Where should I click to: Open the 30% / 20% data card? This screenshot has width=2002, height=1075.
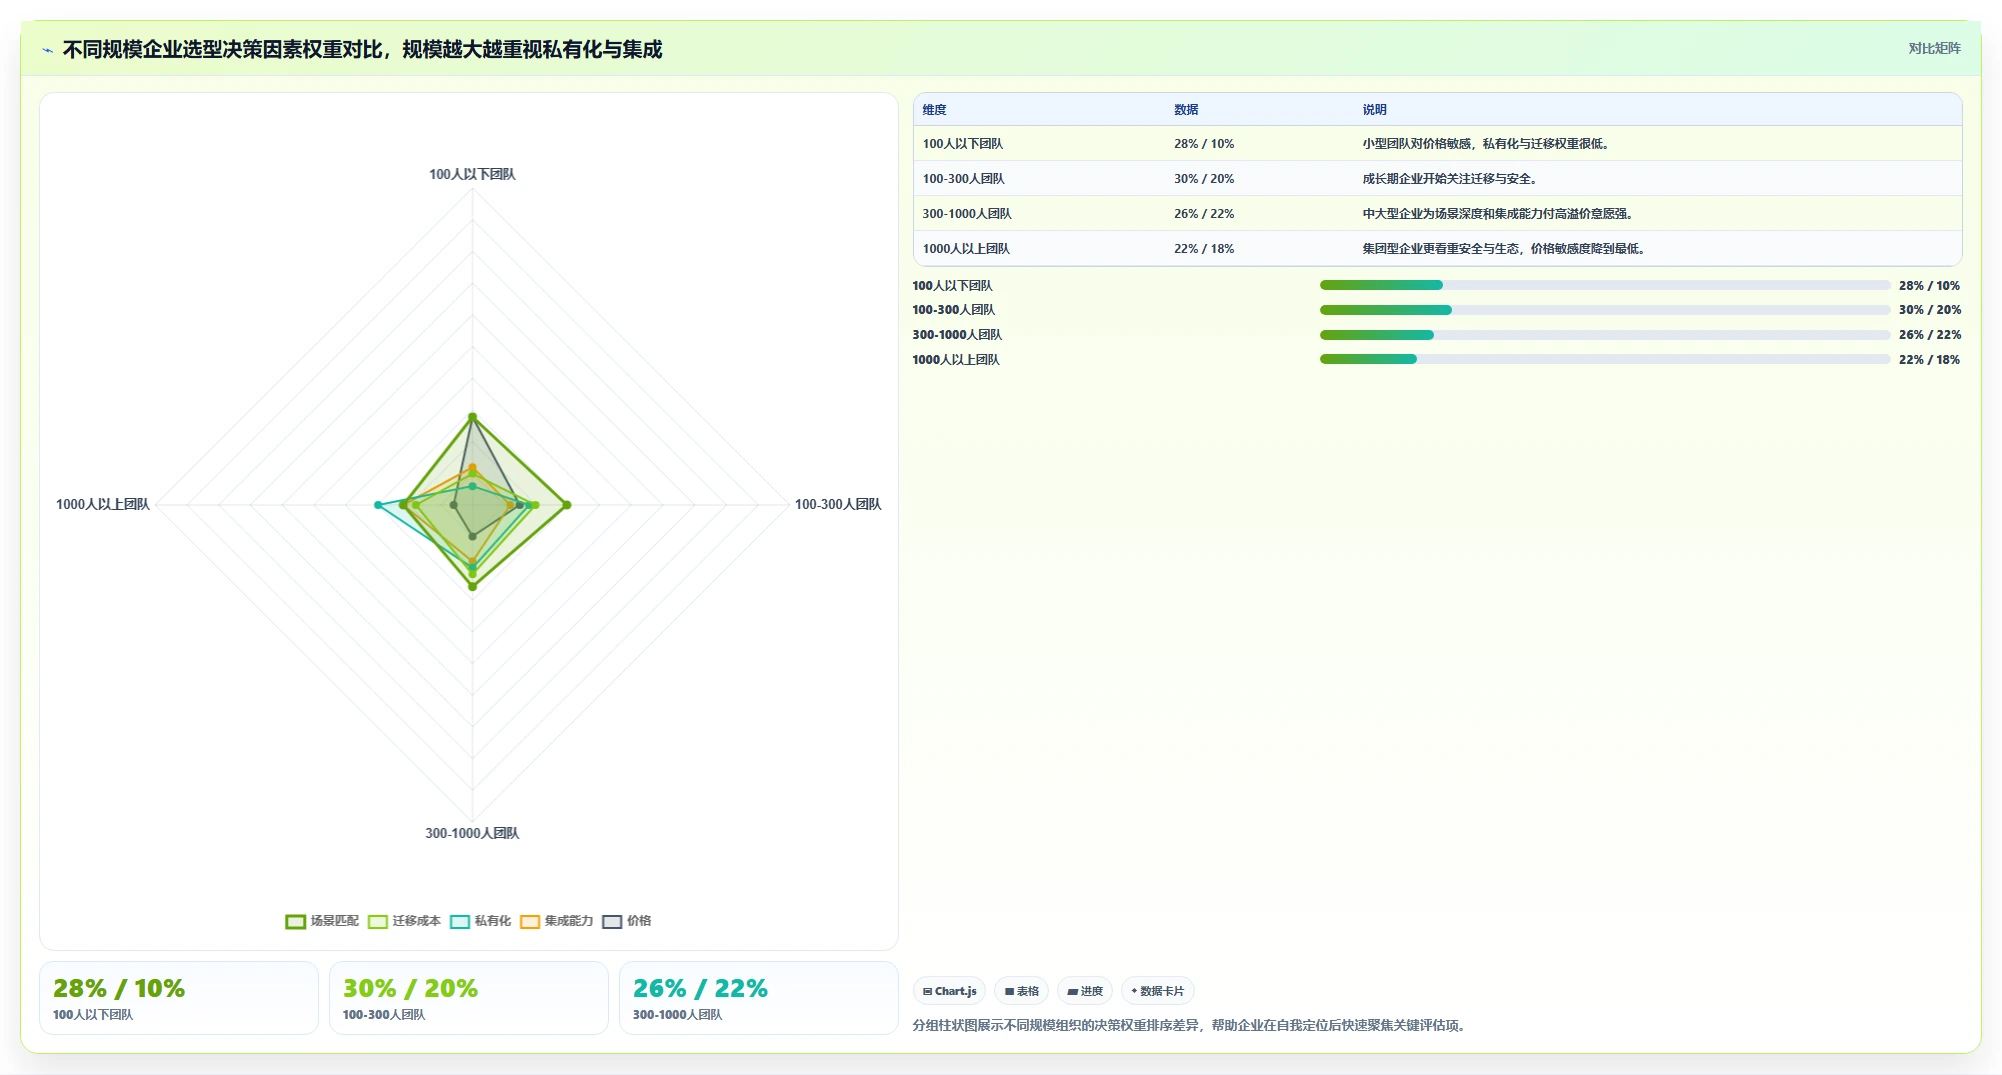click(469, 998)
